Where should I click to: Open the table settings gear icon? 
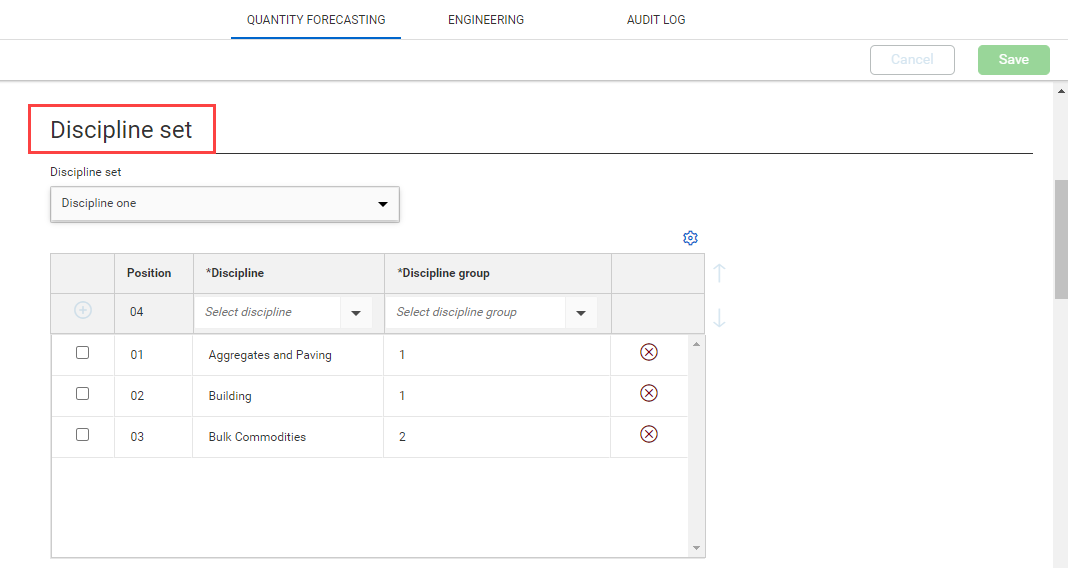pyautogui.click(x=690, y=238)
